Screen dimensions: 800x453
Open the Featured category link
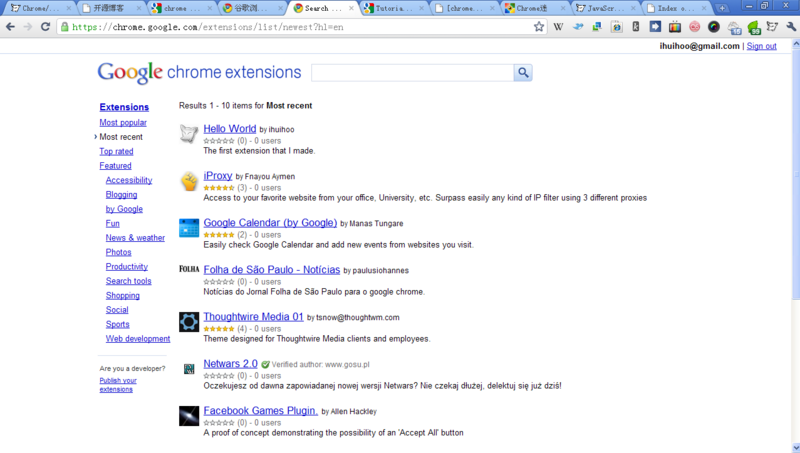115,166
